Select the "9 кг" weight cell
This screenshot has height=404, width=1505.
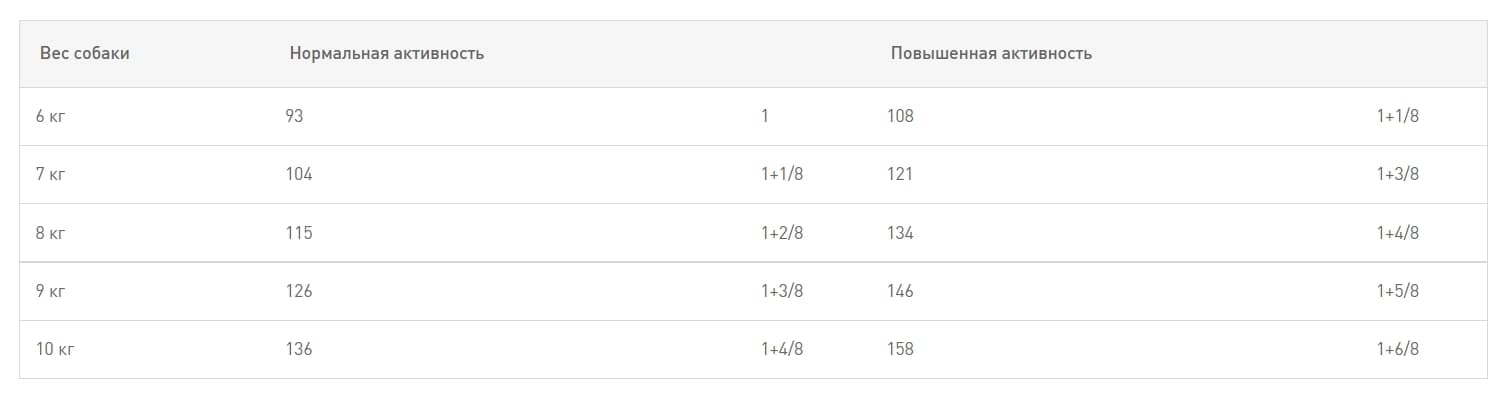click(x=51, y=291)
